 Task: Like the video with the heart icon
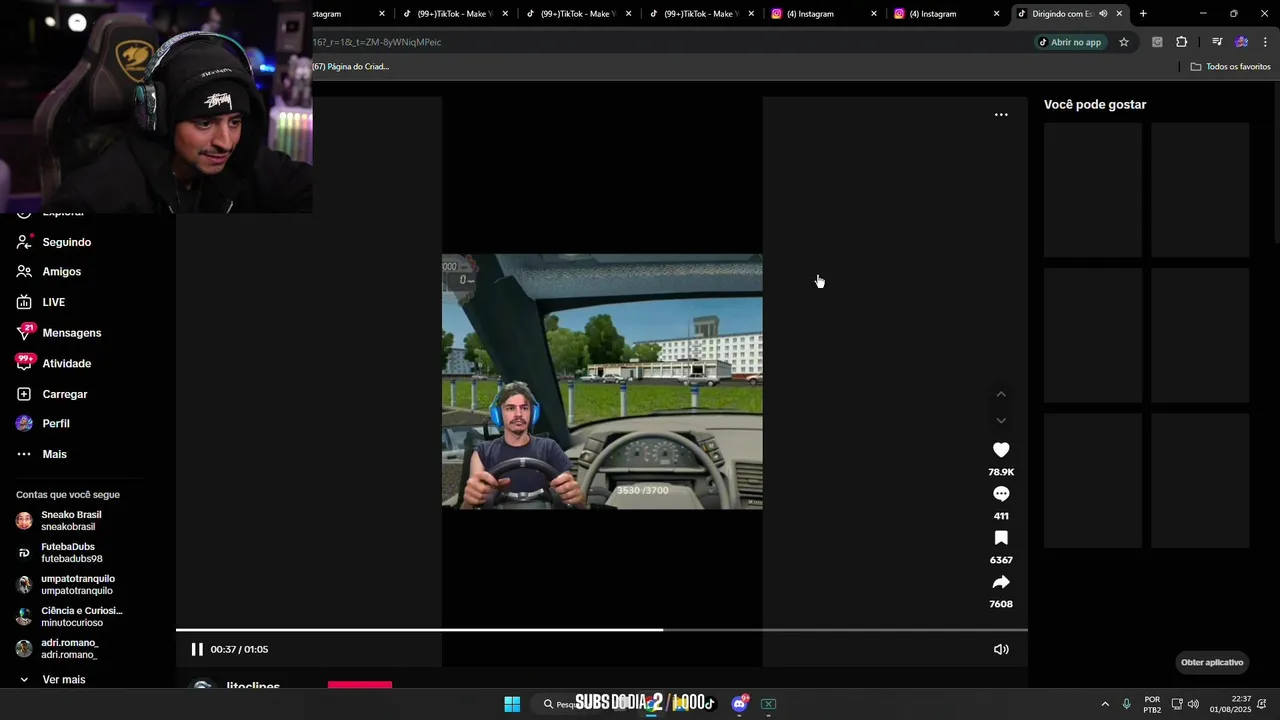1001,450
